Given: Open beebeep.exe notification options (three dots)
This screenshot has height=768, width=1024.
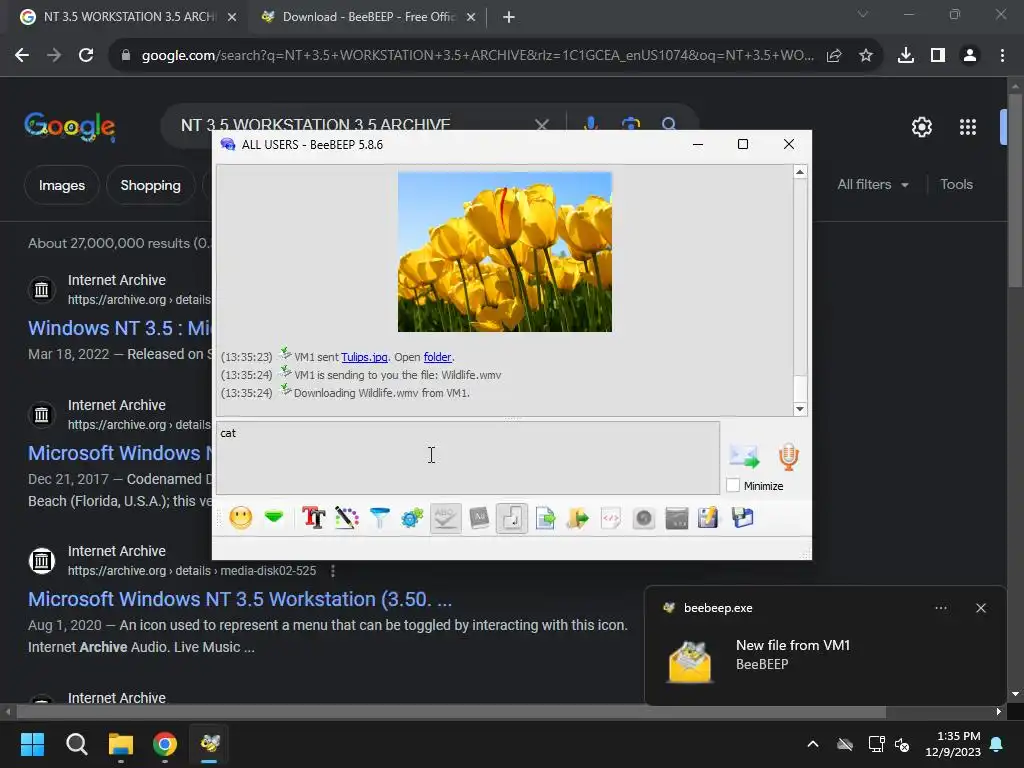Looking at the screenshot, I should 940,608.
